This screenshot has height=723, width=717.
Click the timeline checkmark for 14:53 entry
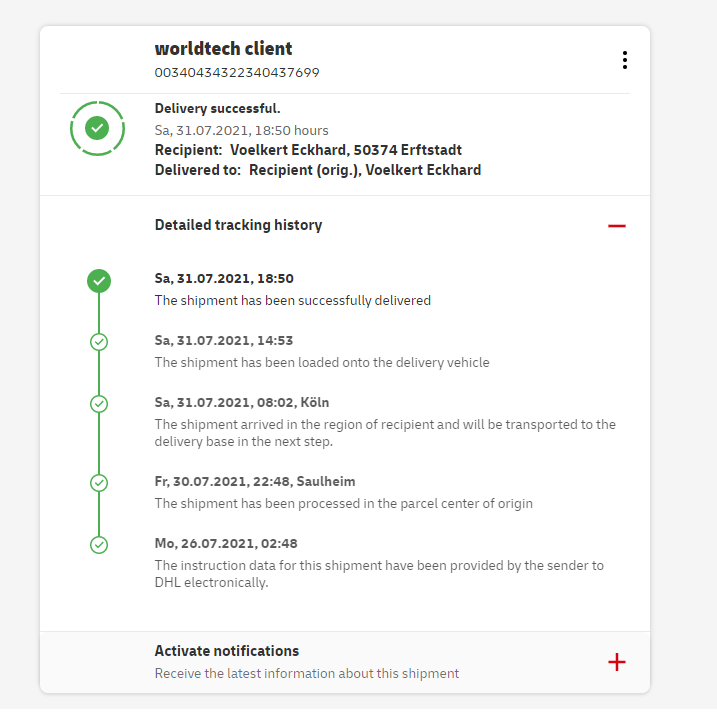(x=99, y=342)
